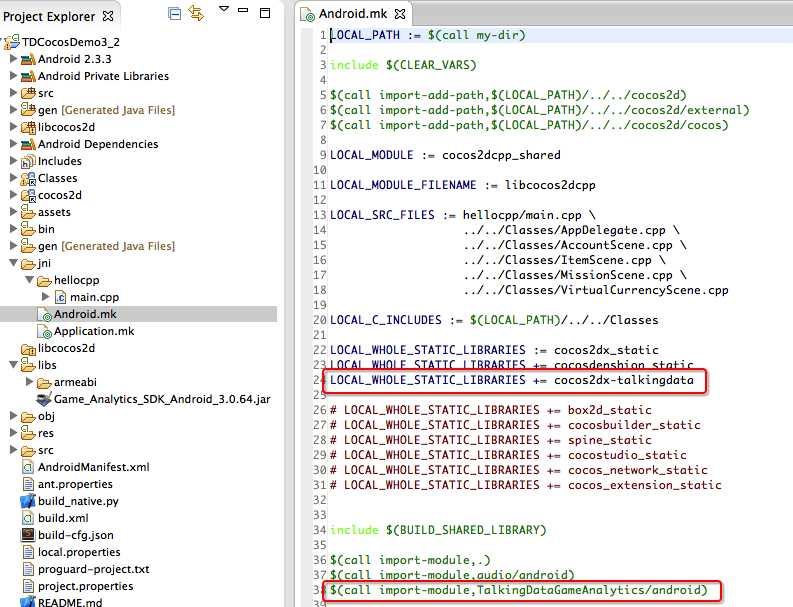793x607 pixels.
Task: Click the project.properties file icon
Action: pyautogui.click(x=28, y=586)
